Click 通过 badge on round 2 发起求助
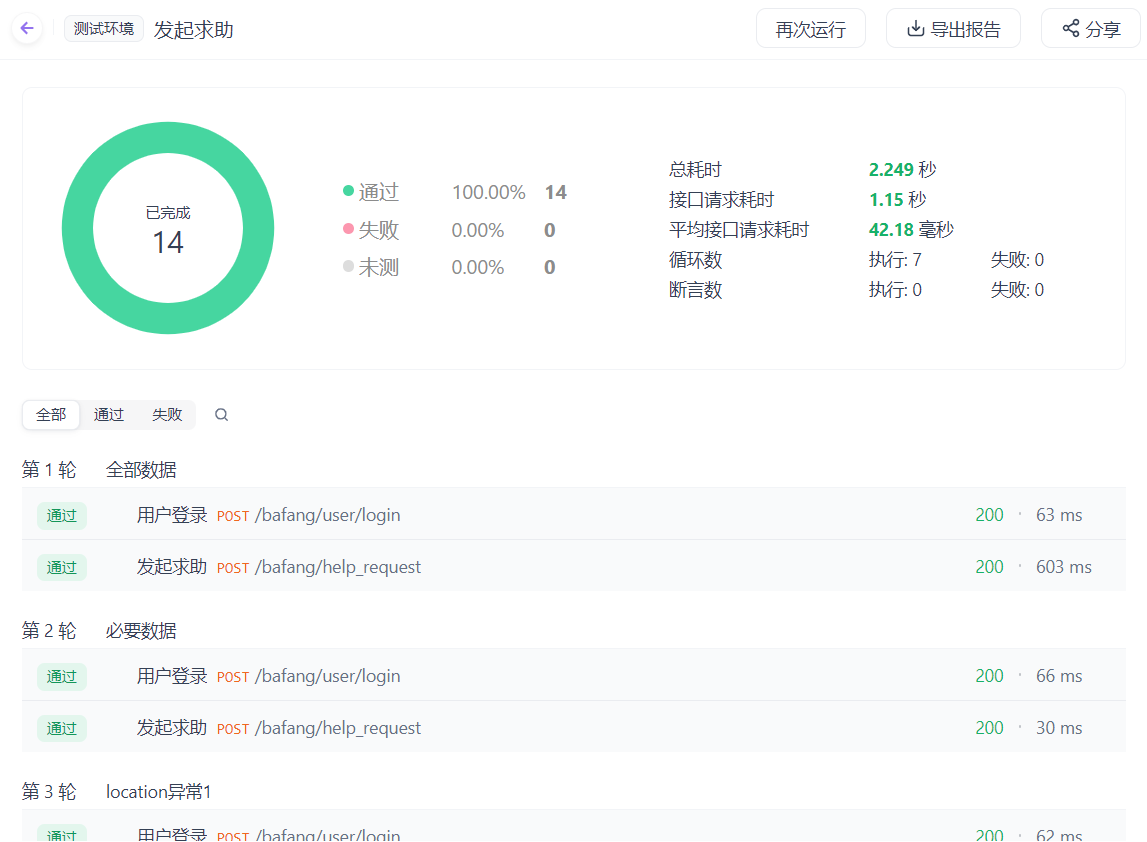1147x842 pixels. tap(61, 729)
